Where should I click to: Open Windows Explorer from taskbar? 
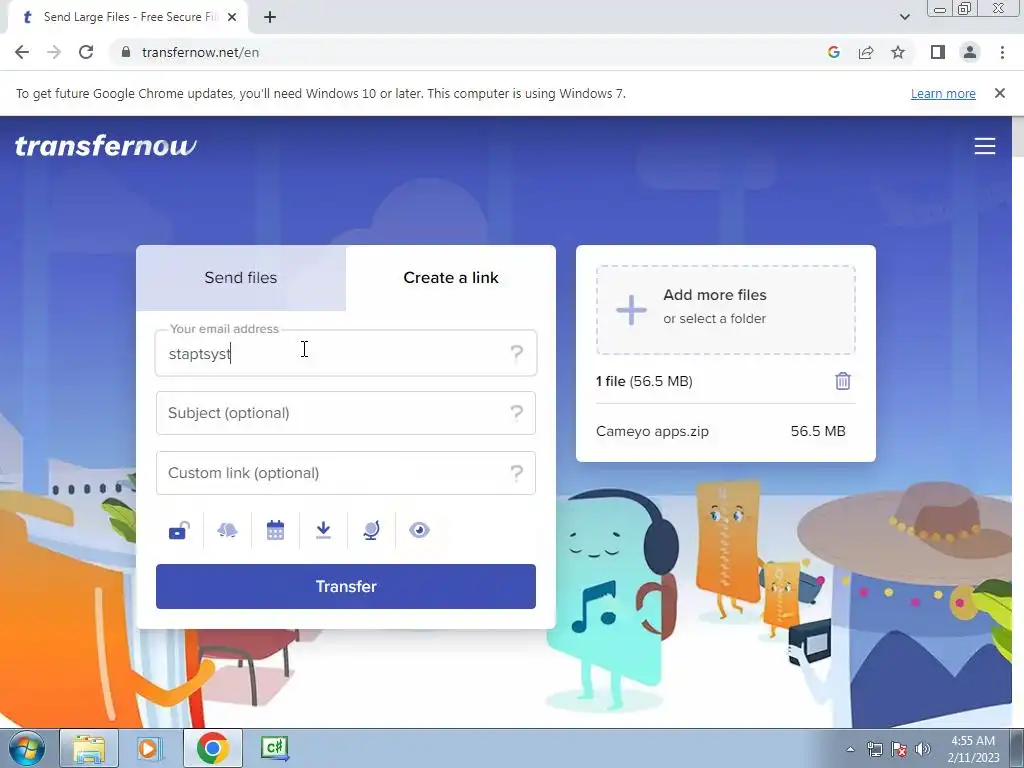pyautogui.click(x=89, y=748)
